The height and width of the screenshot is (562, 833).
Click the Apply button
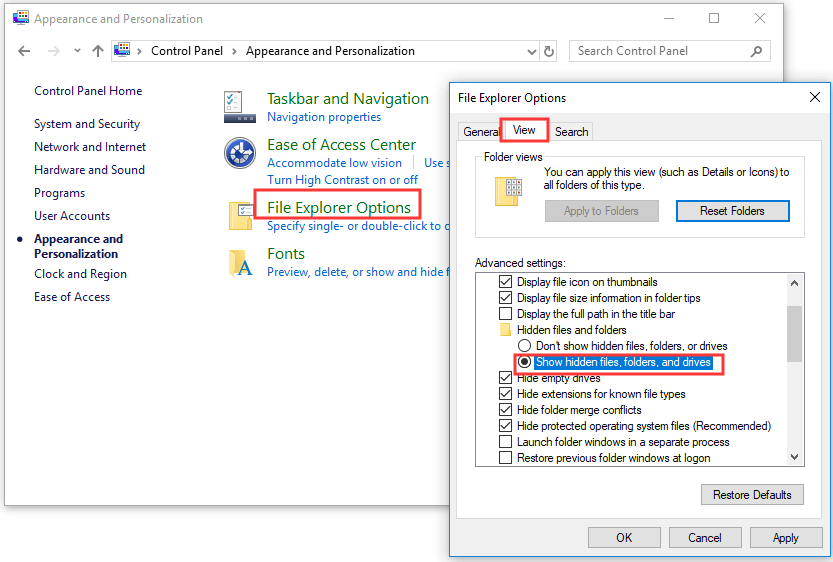click(785, 538)
